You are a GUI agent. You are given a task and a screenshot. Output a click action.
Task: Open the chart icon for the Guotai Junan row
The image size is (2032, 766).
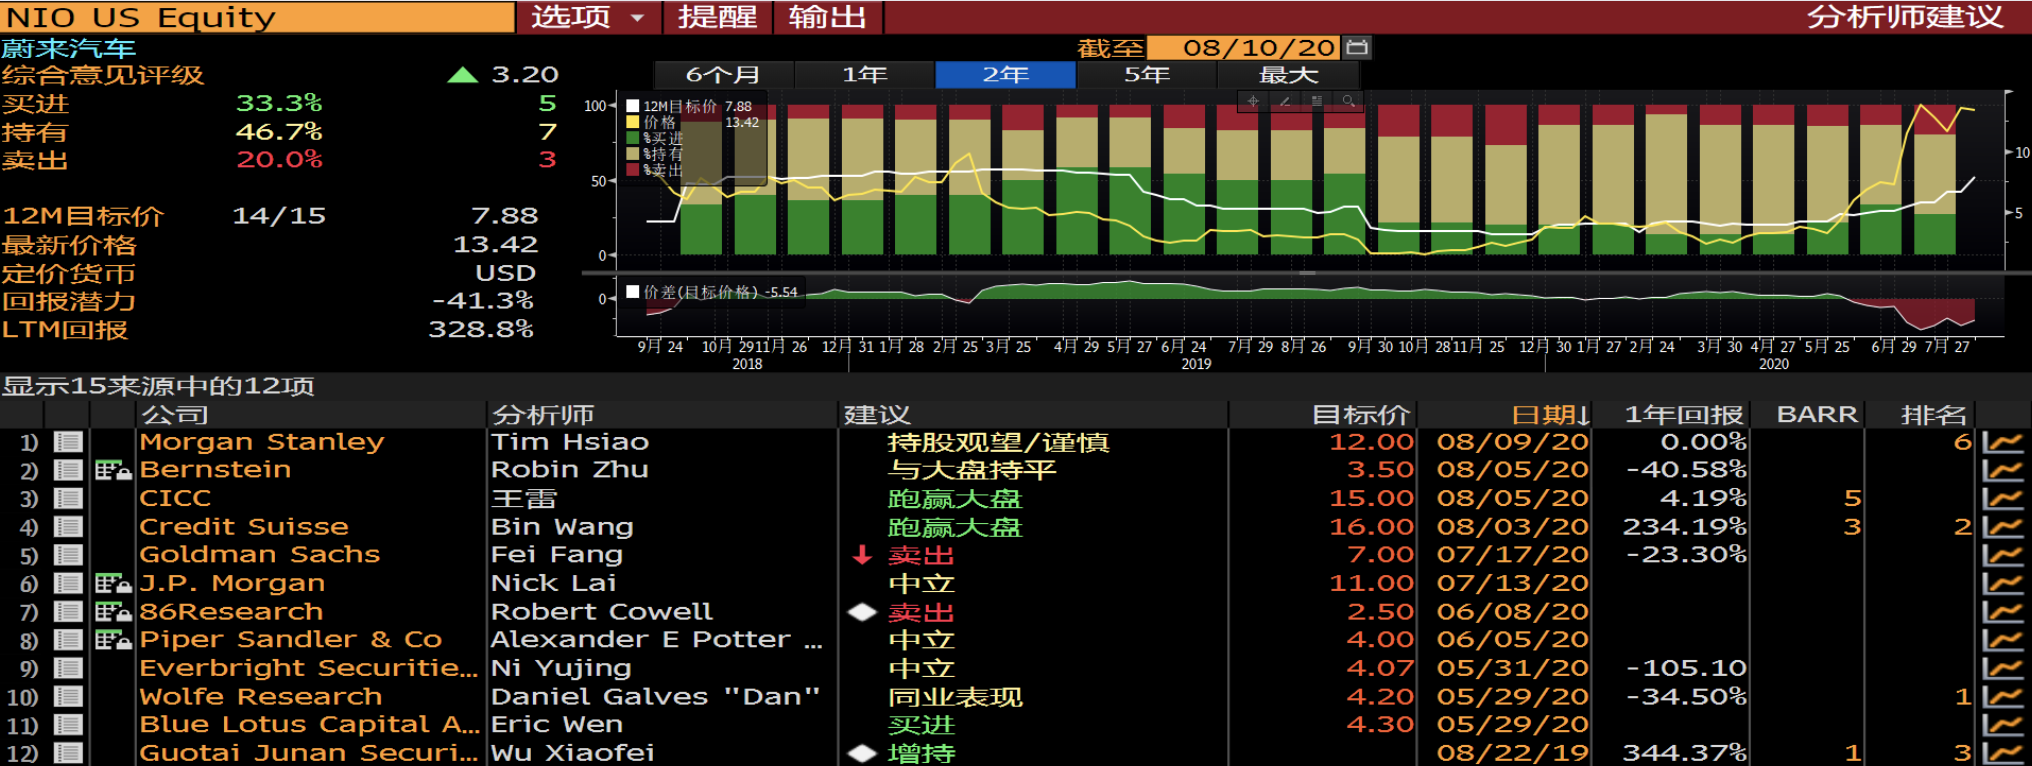(x=2003, y=753)
